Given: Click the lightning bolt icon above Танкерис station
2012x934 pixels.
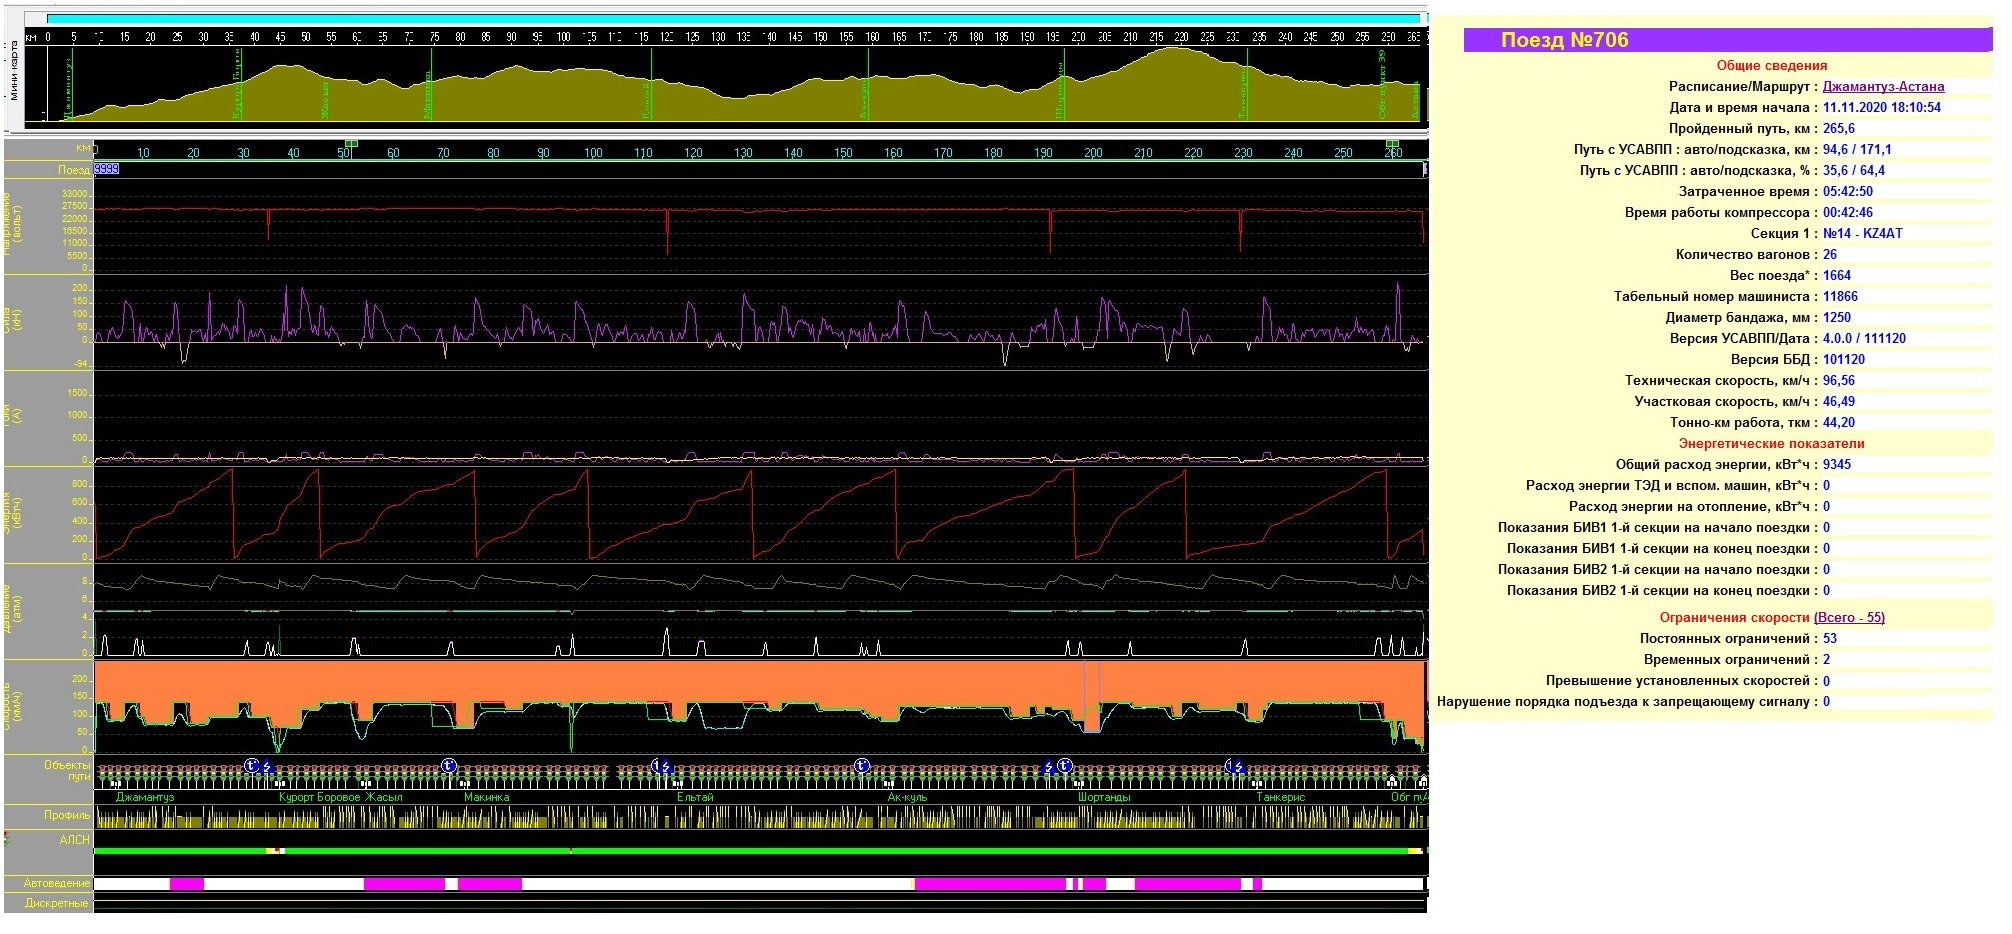Looking at the screenshot, I should pyautogui.click(x=1239, y=767).
